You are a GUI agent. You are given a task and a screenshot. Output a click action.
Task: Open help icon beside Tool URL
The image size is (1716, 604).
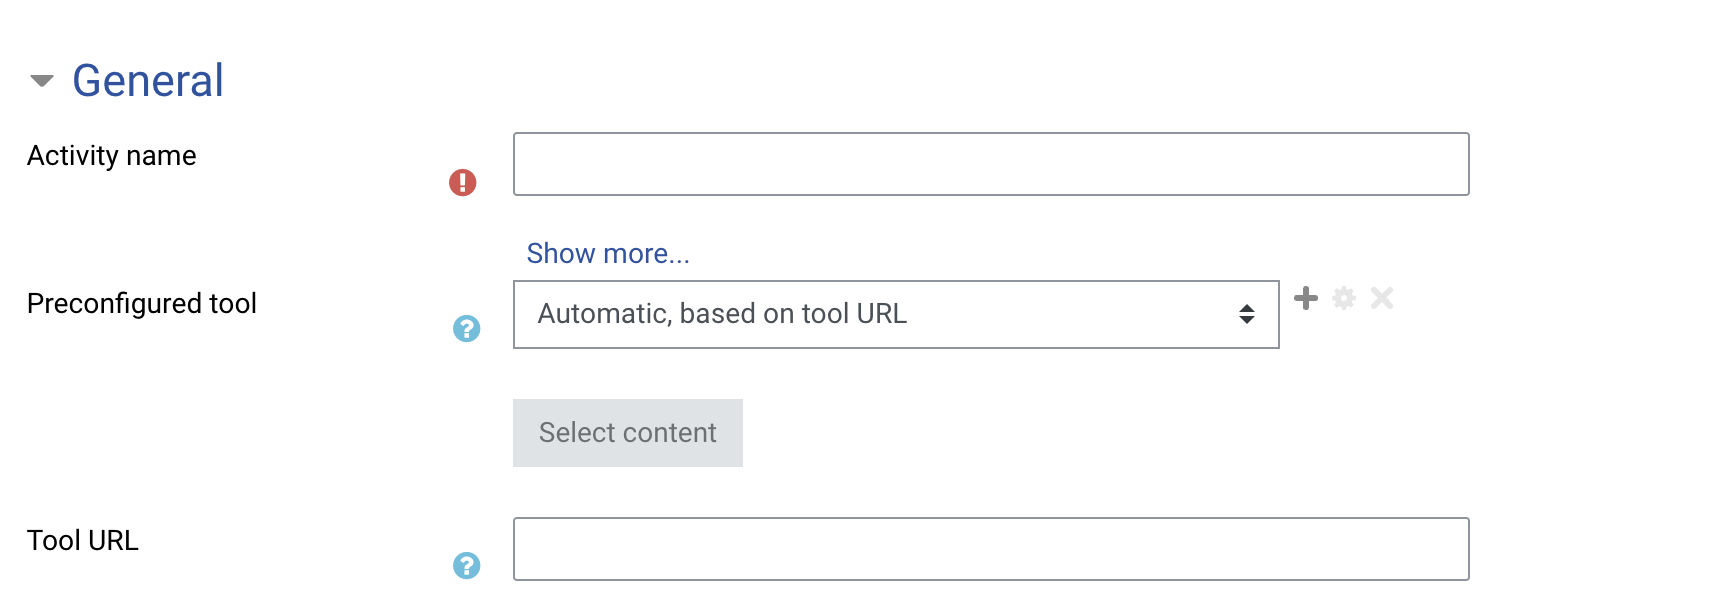point(466,565)
